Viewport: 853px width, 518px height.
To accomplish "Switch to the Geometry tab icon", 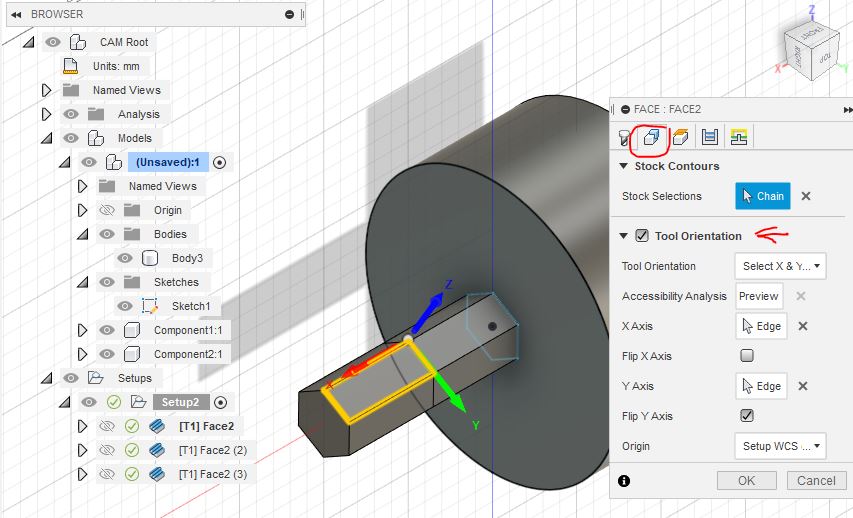I will pos(651,137).
